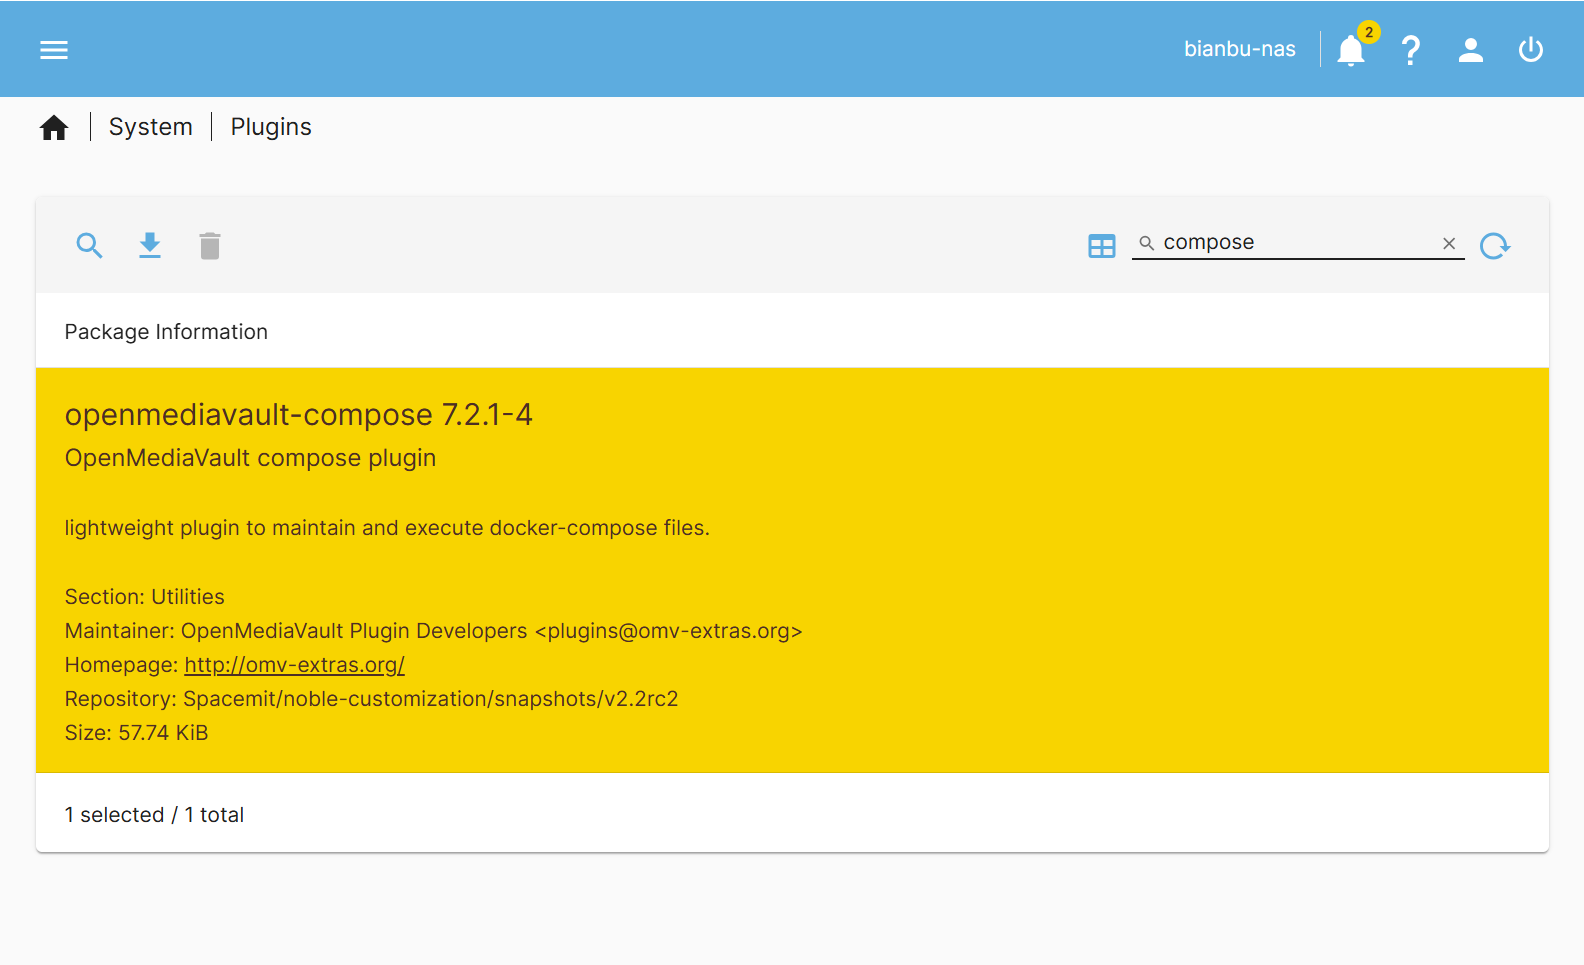1584x965 pixels.
Task: Click the Maintainer OpenMediaVault Plugin Developers line
Action: pyautogui.click(x=434, y=631)
